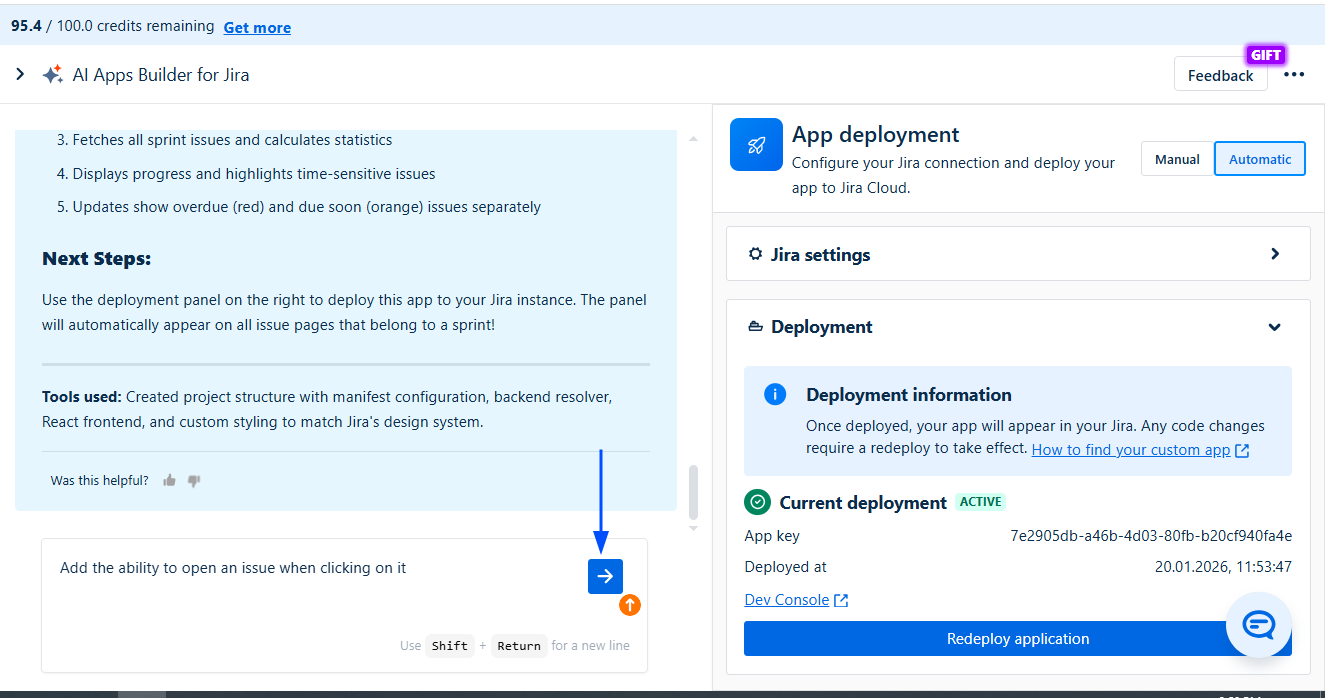Collapse the Deployment section
1325x698 pixels.
tap(1274, 327)
